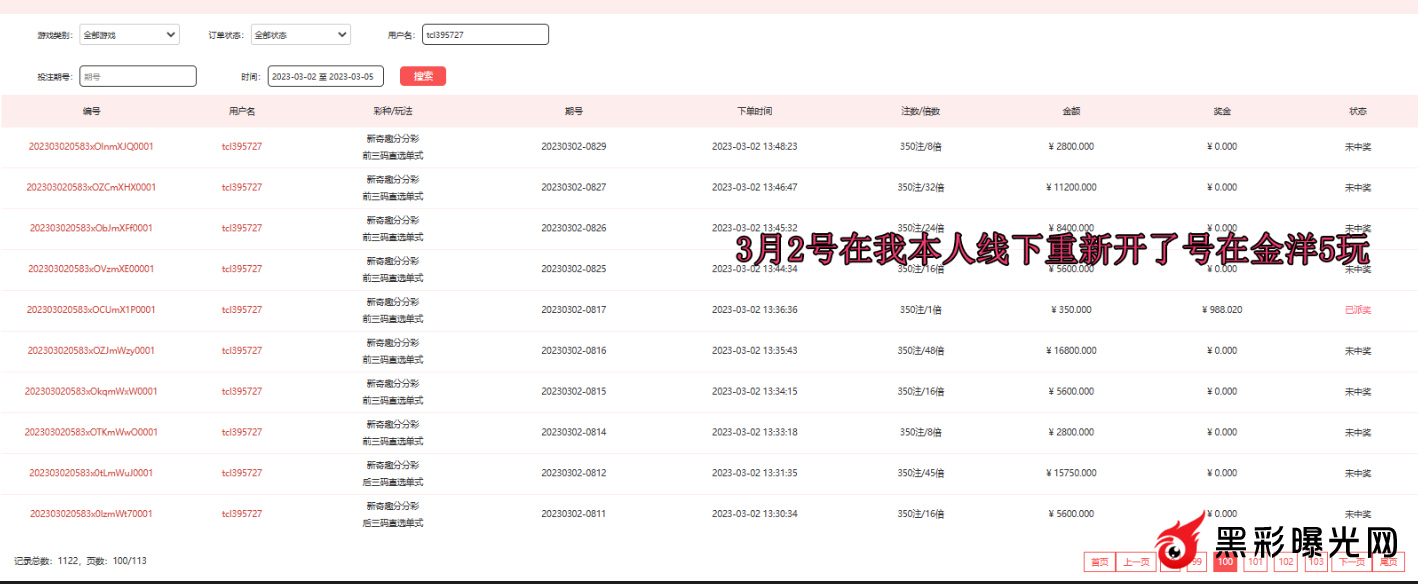
Task: Open the 游戏类别 dropdown
Action: coord(128,35)
